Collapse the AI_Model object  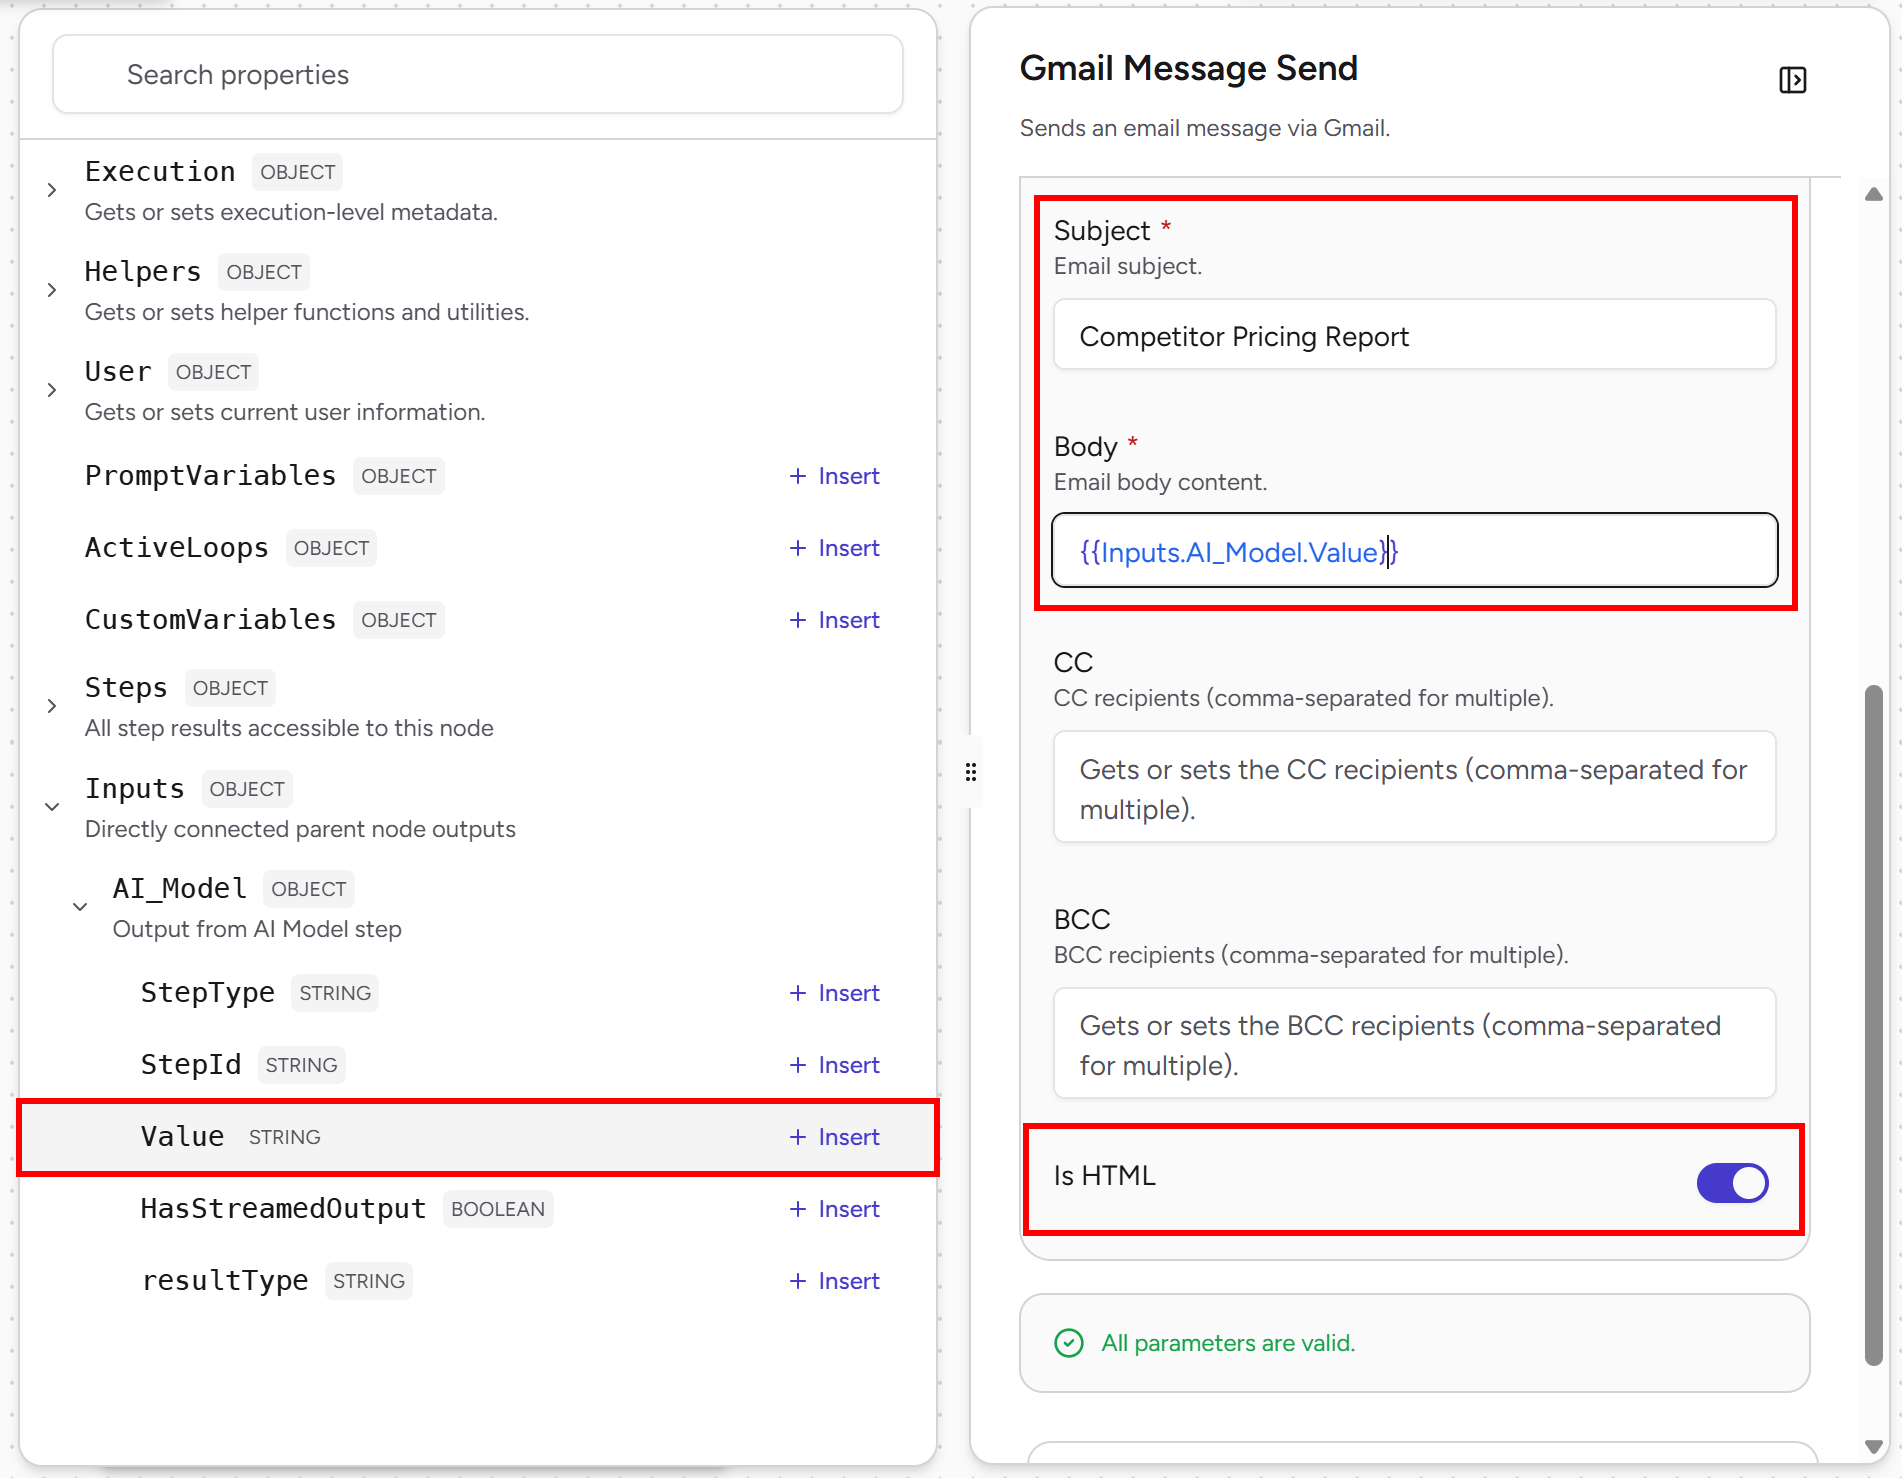tap(80, 907)
